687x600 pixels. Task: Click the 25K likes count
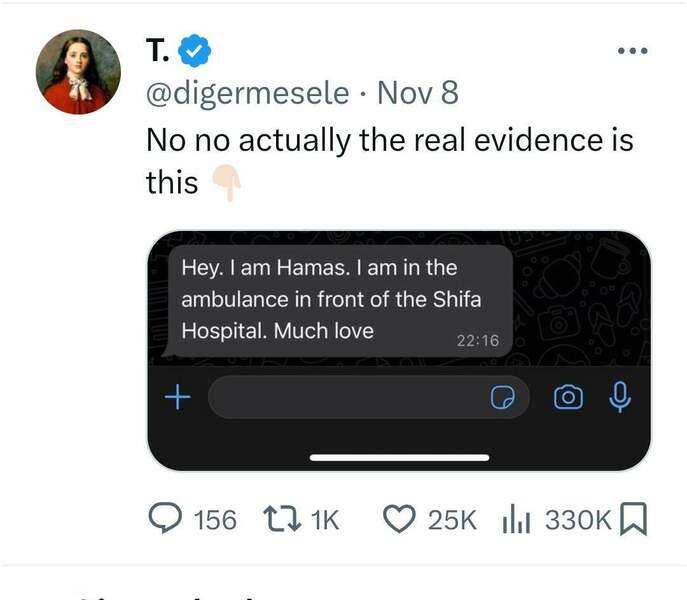(452, 520)
